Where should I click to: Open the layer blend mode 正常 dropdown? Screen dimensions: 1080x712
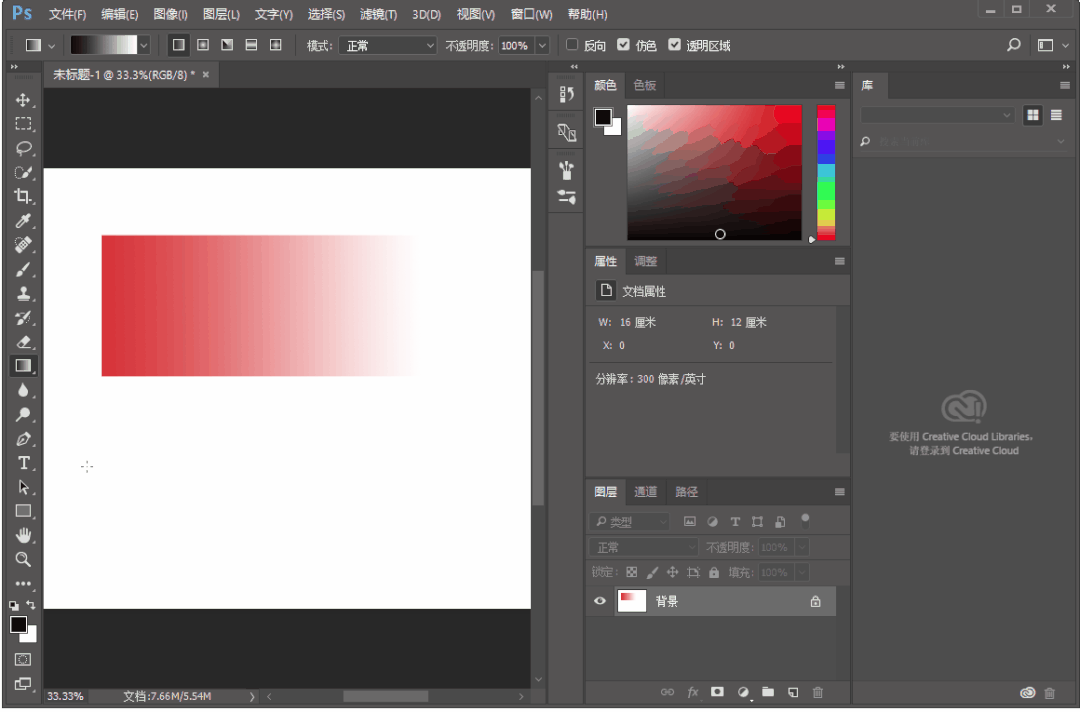pyautogui.click(x=643, y=547)
